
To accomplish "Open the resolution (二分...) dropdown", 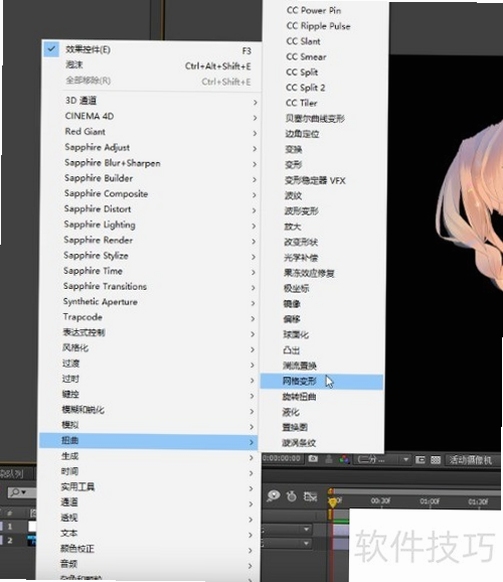I will pos(382,460).
